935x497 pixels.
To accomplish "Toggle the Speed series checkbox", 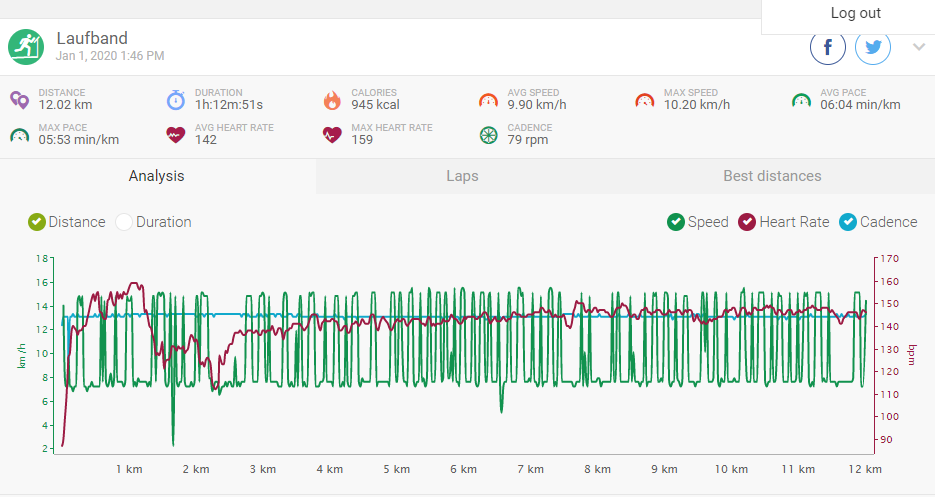I will [x=676, y=222].
